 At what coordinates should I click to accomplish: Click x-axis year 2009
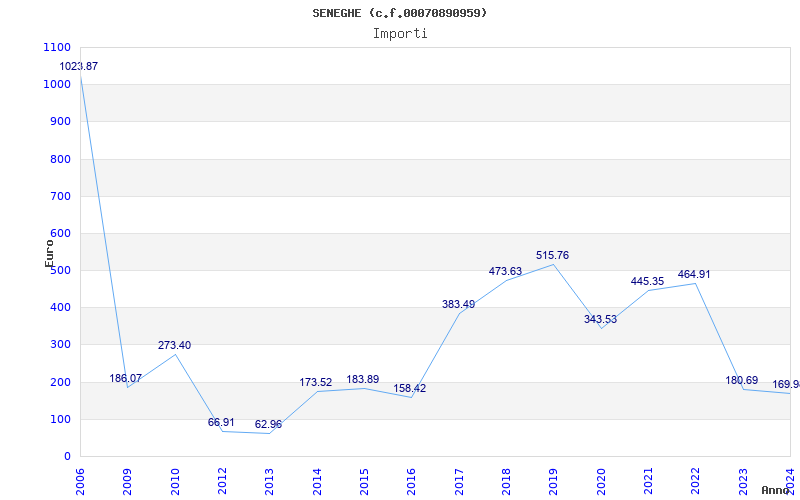coord(128,482)
